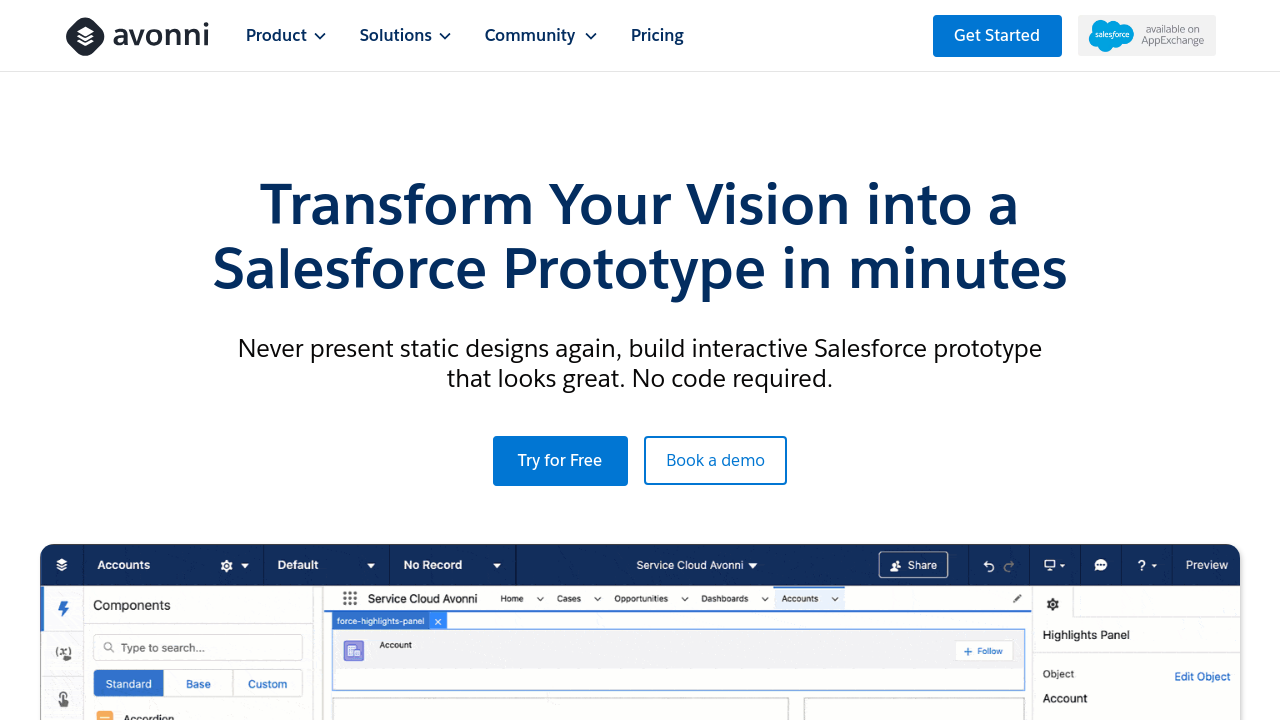Expand the Solutions menu
This screenshot has height=720, width=1280.
pyautogui.click(x=405, y=35)
